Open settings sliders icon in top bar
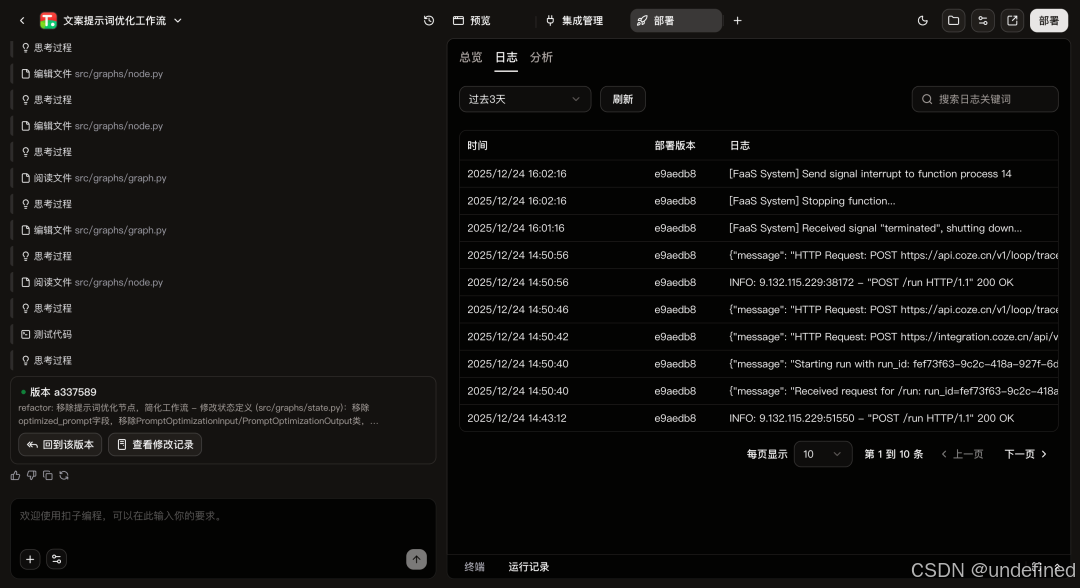Screen dimensions: 1080x588 point(983,21)
